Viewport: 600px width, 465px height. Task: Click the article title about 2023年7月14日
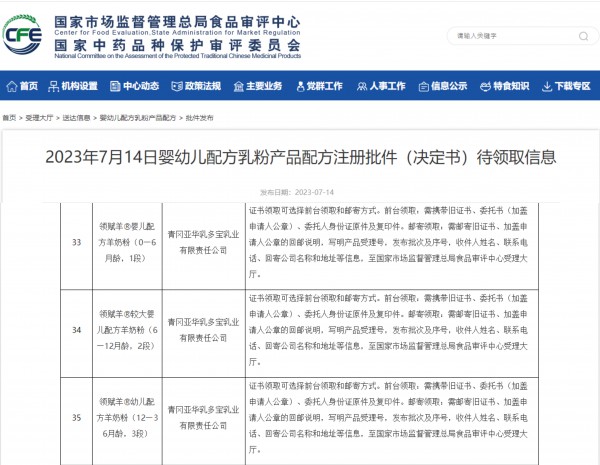click(300, 157)
